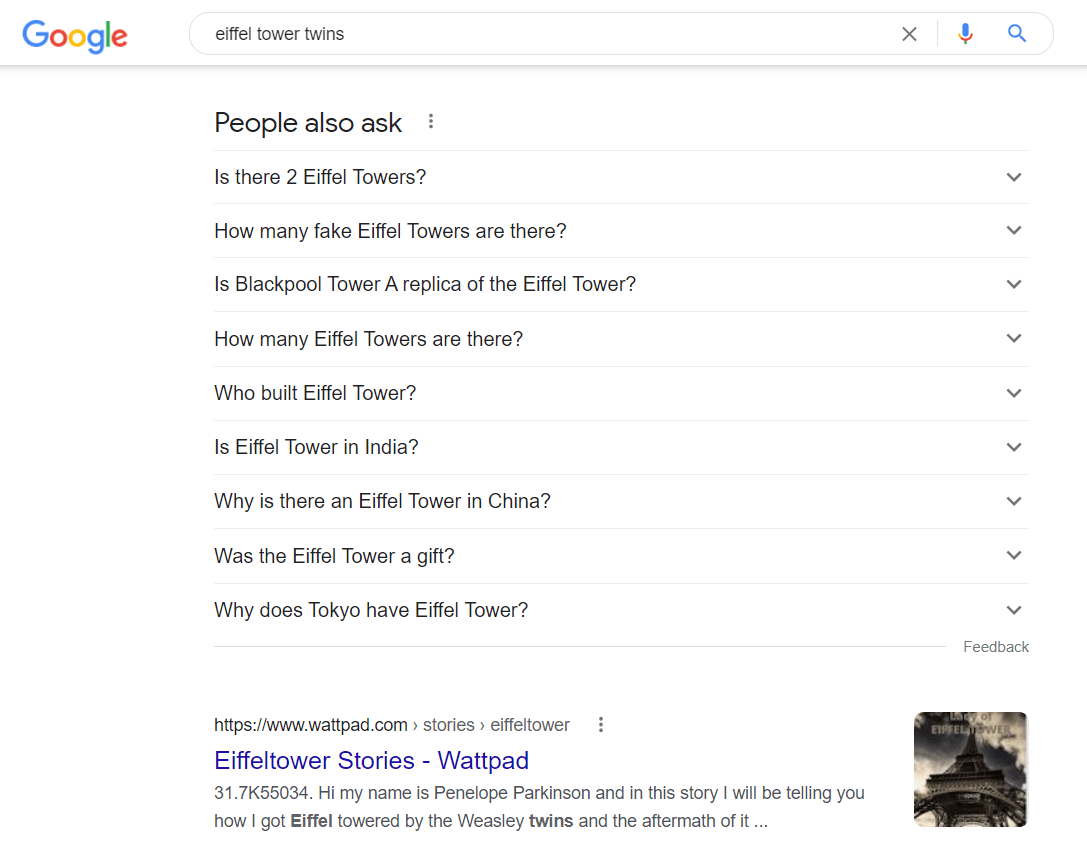This screenshot has height=854, width=1087.
Task: Click the Google logo
Action: coord(75,35)
